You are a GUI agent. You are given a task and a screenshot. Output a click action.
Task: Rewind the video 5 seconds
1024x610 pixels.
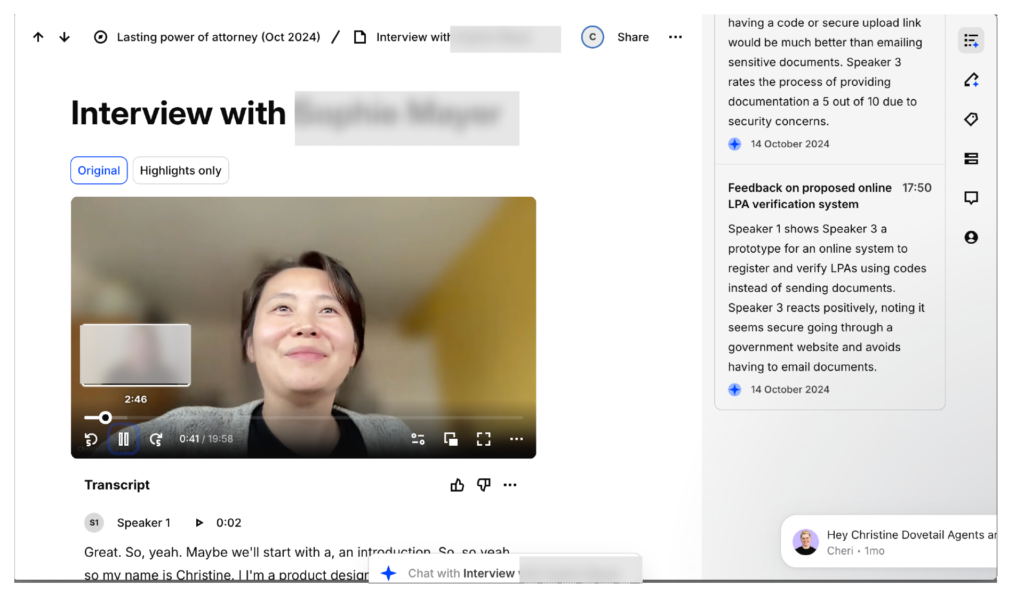91,439
